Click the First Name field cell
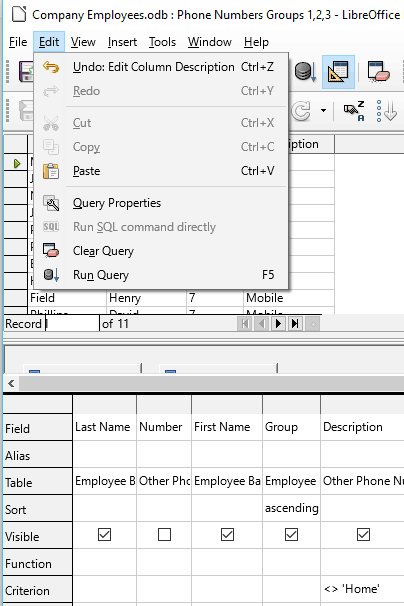The width and height of the screenshot is (404, 606). point(227,427)
